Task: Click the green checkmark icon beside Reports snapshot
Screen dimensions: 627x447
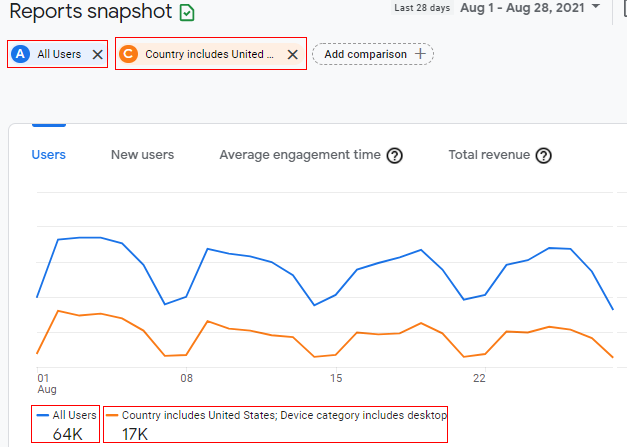Action: pyautogui.click(x=187, y=13)
